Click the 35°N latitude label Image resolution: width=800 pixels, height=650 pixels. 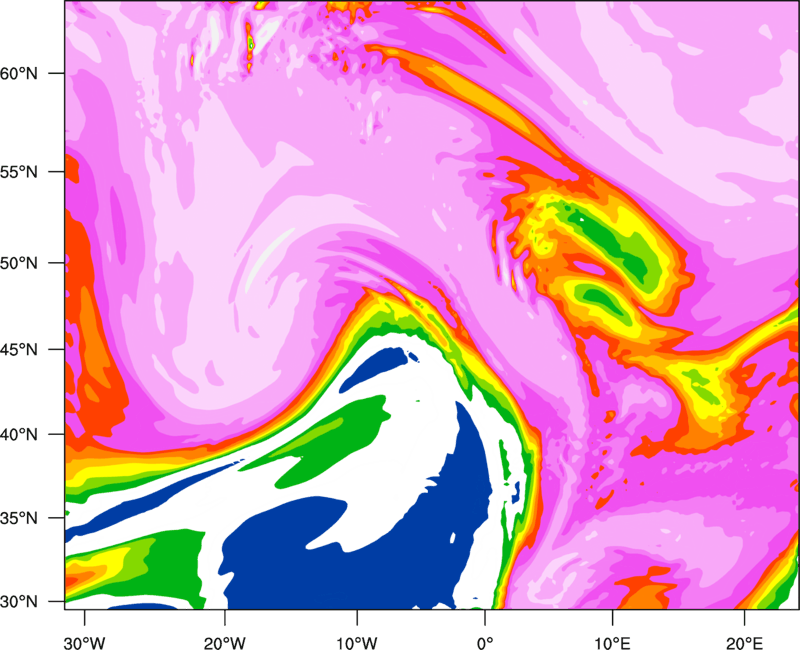pos(19,518)
